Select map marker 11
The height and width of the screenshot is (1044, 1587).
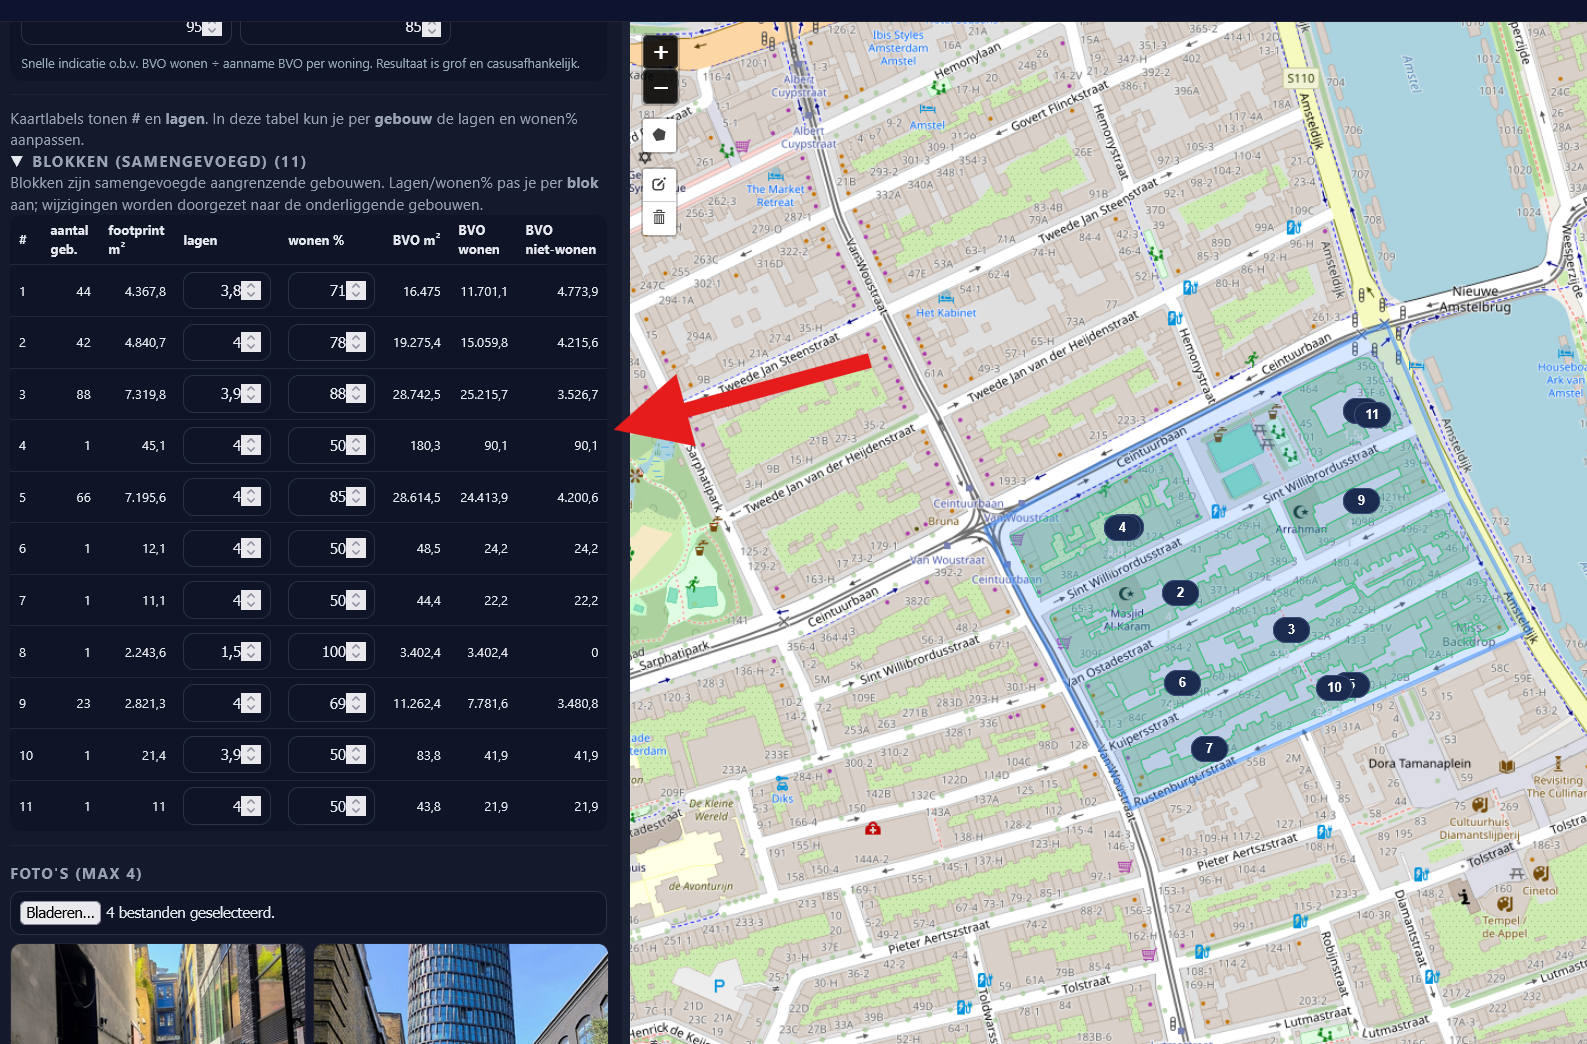tap(1371, 414)
